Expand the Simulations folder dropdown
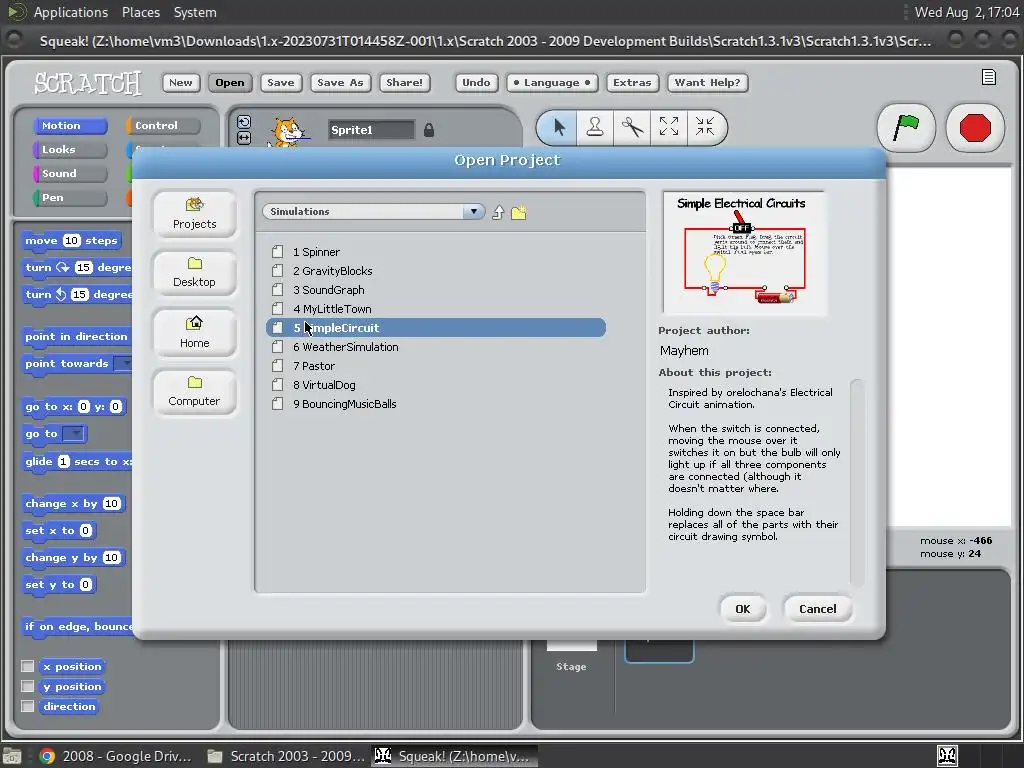This screenshot has width=1024, height=768. tap(473, 212)
